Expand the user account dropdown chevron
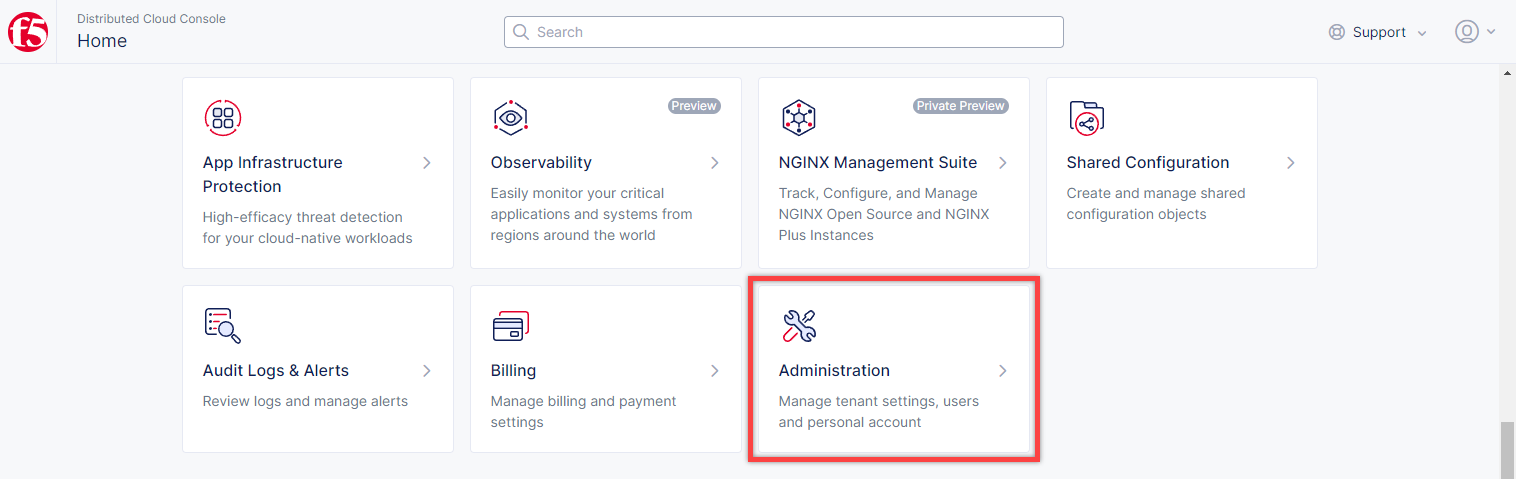Screen dimensions: 1516x479 1491,32
